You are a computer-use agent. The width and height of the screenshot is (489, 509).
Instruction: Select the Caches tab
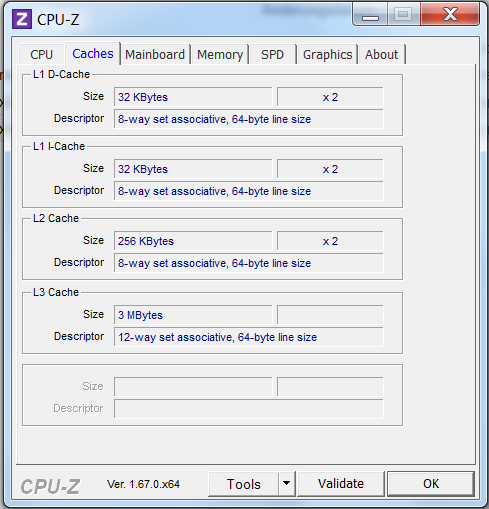[x=93, y=53]
